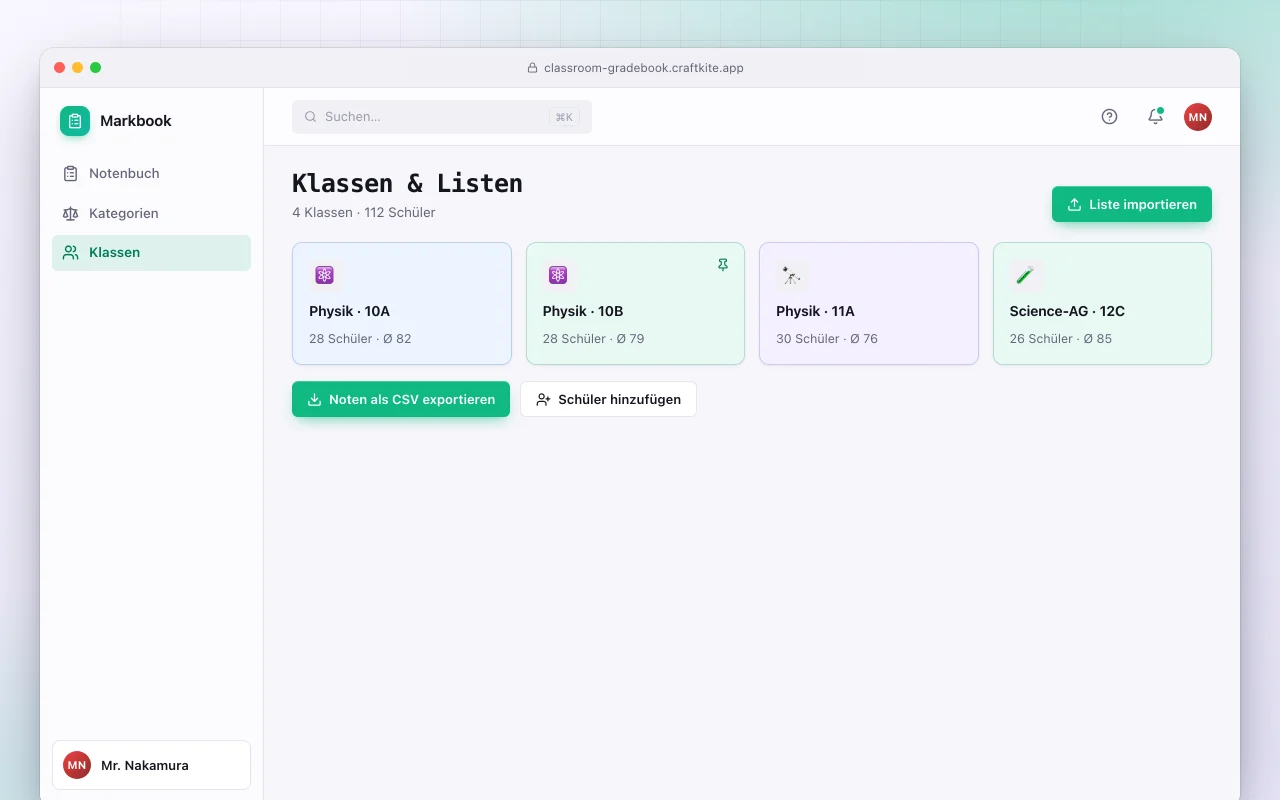Open the Mr. Nakamura account card
The height and width of the screenshot is (800, 1280).
pos(151,765)
